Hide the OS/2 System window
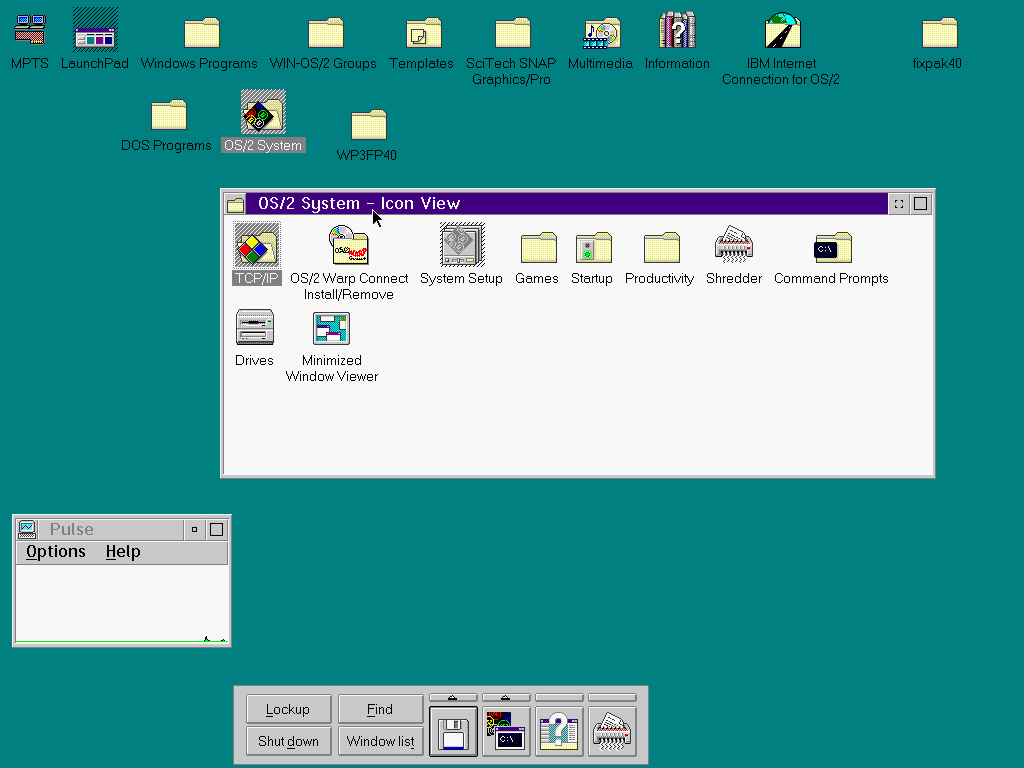Viewport: 1024px width, 768px height. (899, 204)
